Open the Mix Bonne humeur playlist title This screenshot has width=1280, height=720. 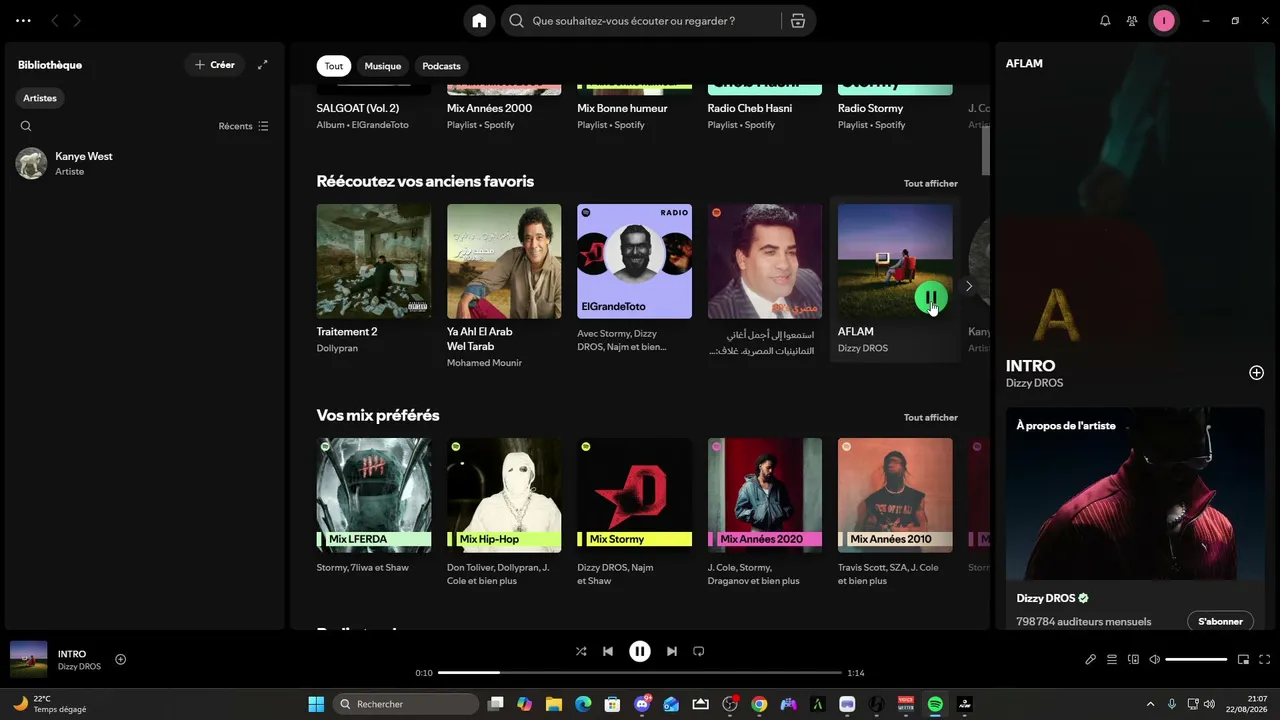coord(622,108)
